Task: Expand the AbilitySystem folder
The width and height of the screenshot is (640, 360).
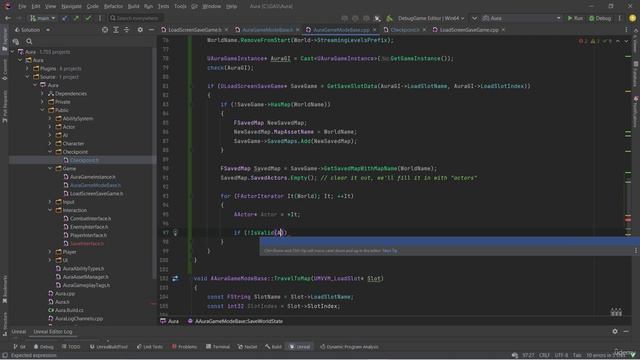Action: [50, 118]
